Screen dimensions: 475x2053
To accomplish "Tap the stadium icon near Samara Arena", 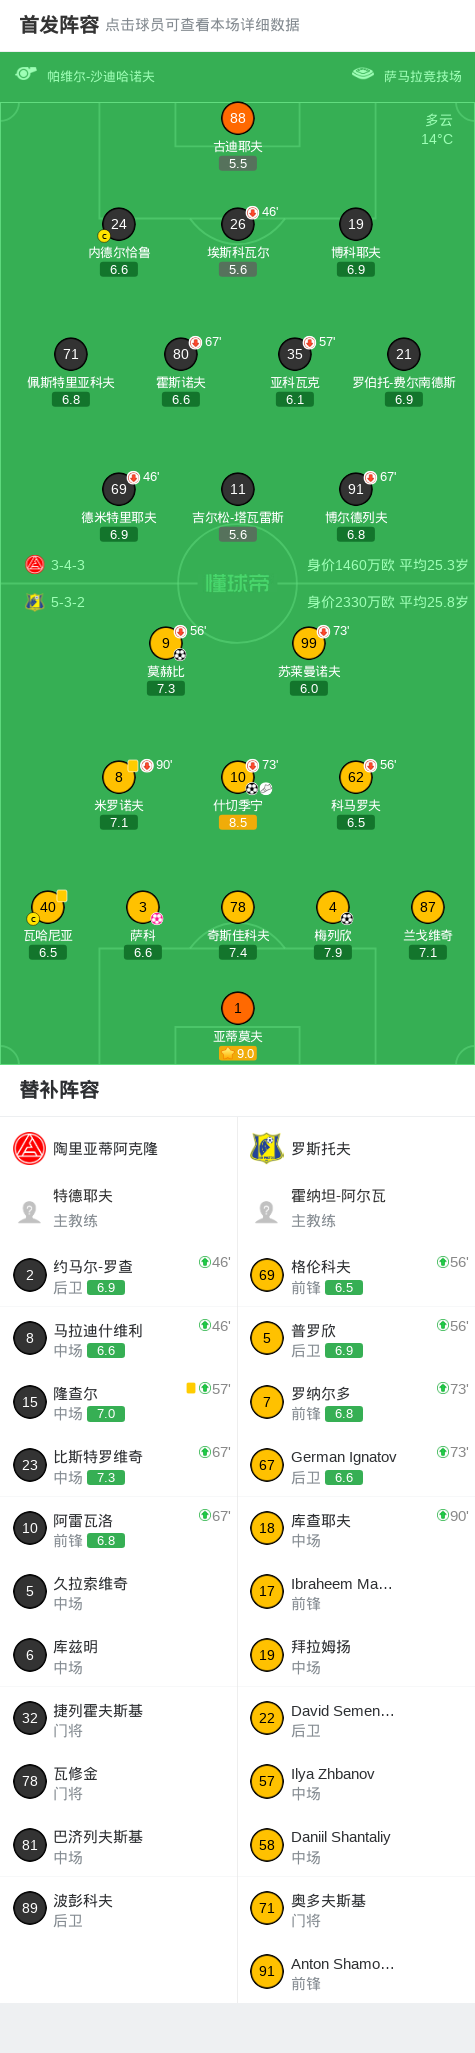I will [363, 74].
